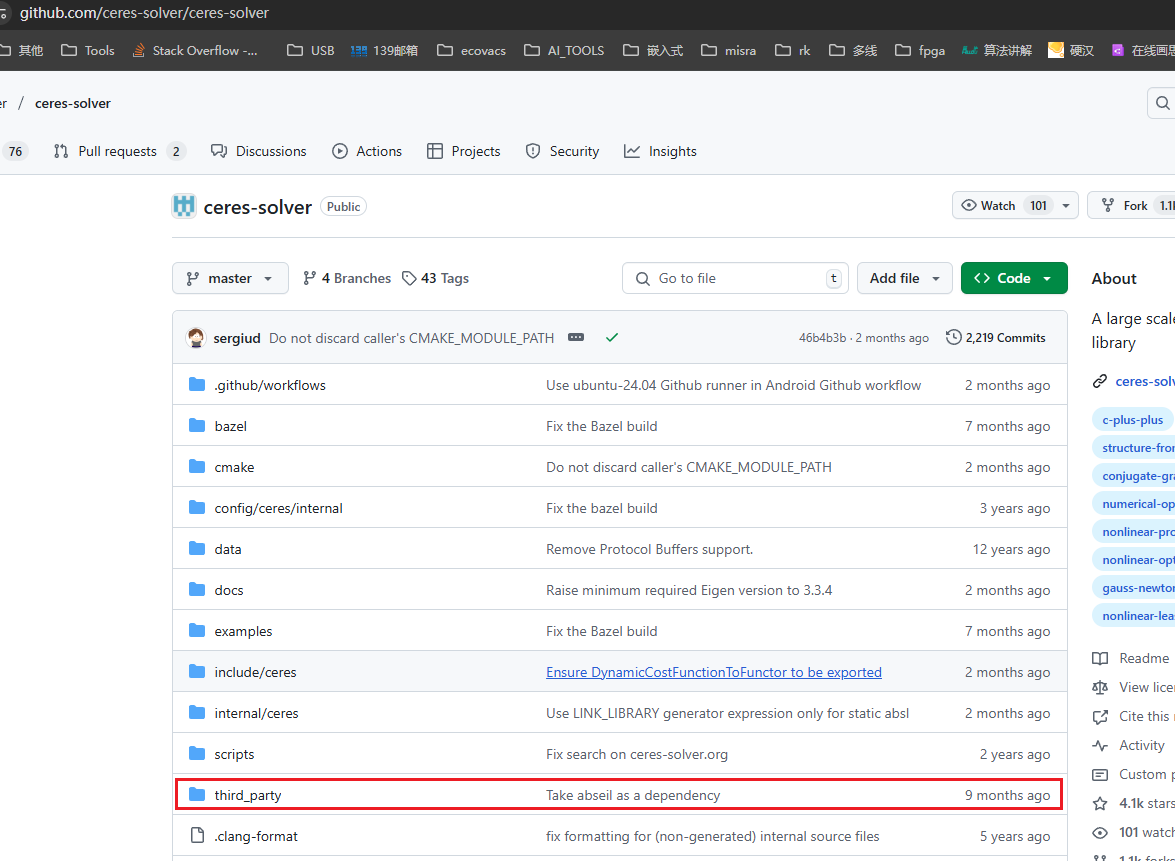
Task: Click file icon beside .clang-format
Action: click(x=197, y=836)
